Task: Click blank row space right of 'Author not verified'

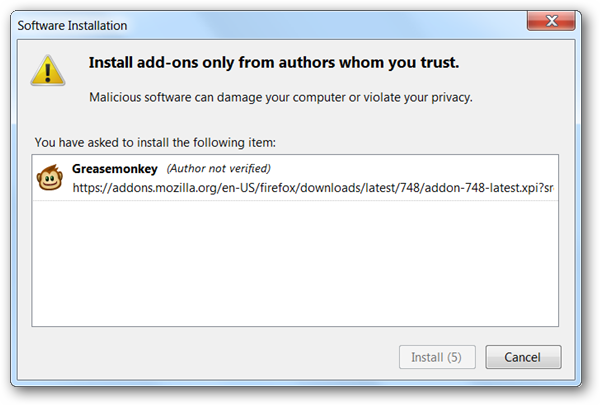Action: (420, 168)
